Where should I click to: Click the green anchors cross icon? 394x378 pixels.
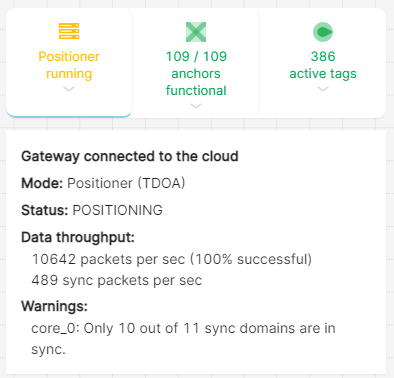coord(196,32)
